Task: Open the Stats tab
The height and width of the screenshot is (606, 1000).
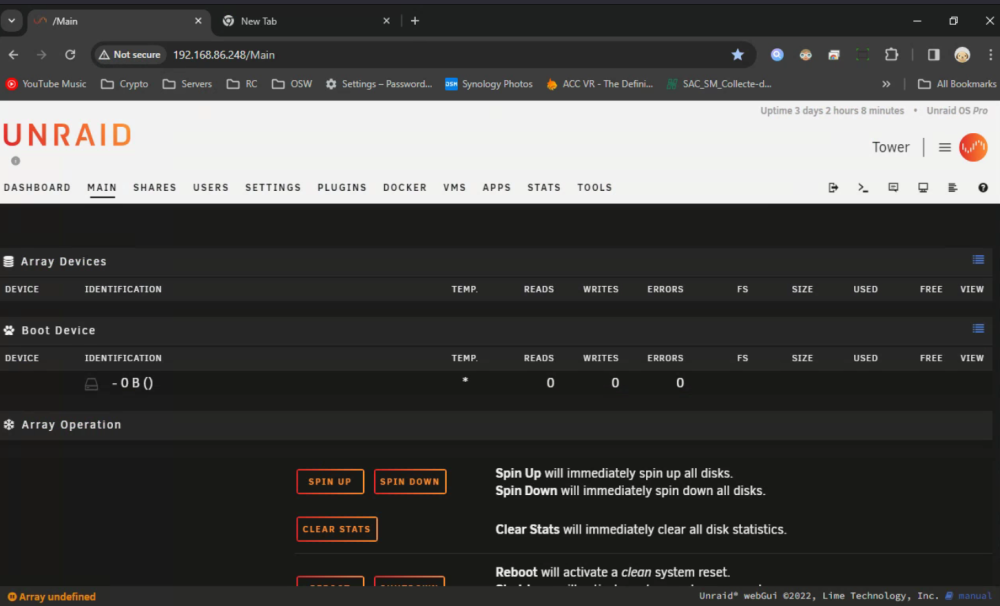Action: [x=543, y=188]
